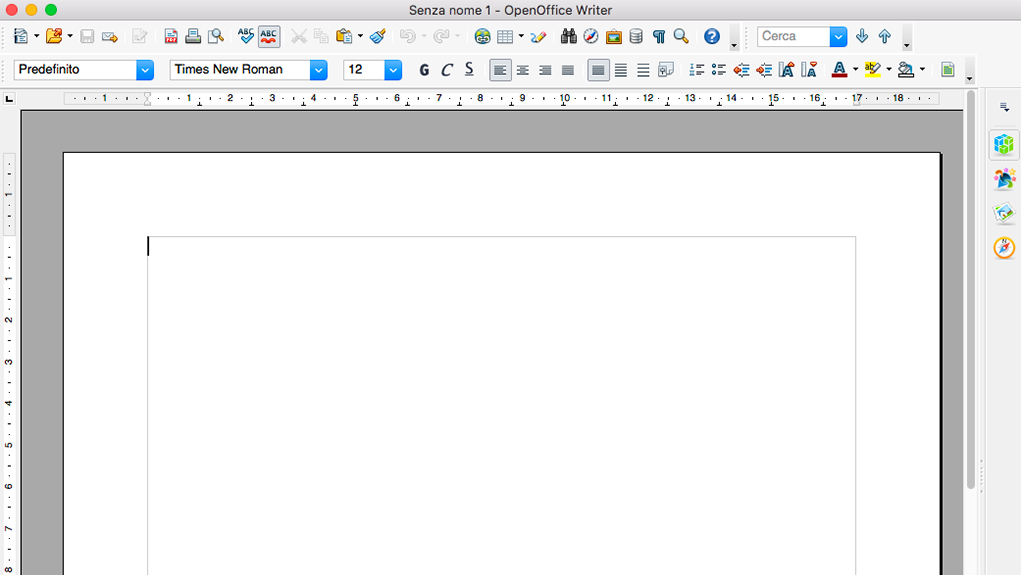Image resolution: width=1021 pixels, height=575 pixels.
Task: Open Find and Replace binoculars icon
Action: click(x=568, y=36)
